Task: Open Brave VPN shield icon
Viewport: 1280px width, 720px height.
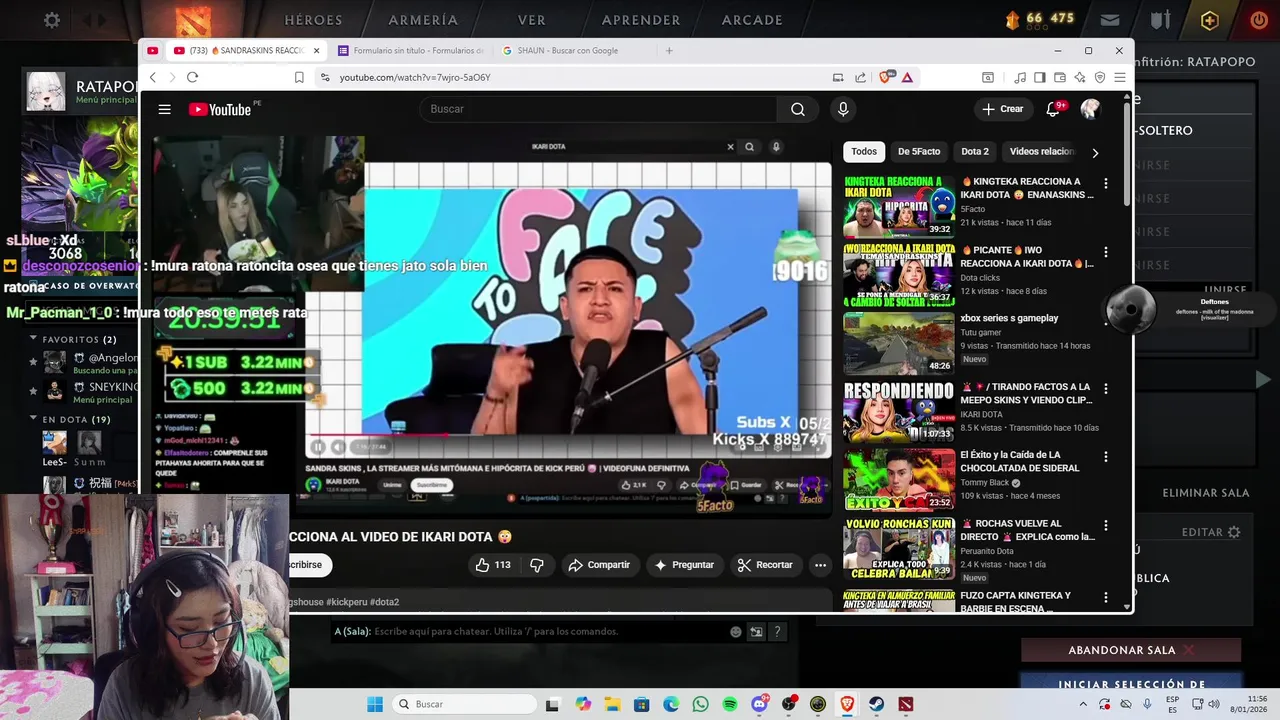Action: point(1100,77)
